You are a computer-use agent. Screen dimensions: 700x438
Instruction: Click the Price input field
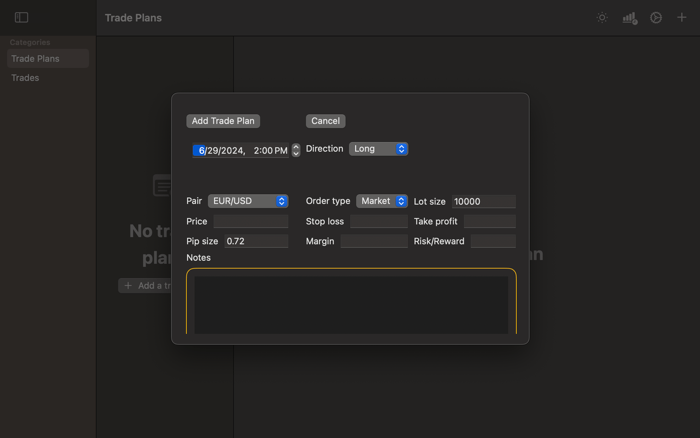coord(250,221)
